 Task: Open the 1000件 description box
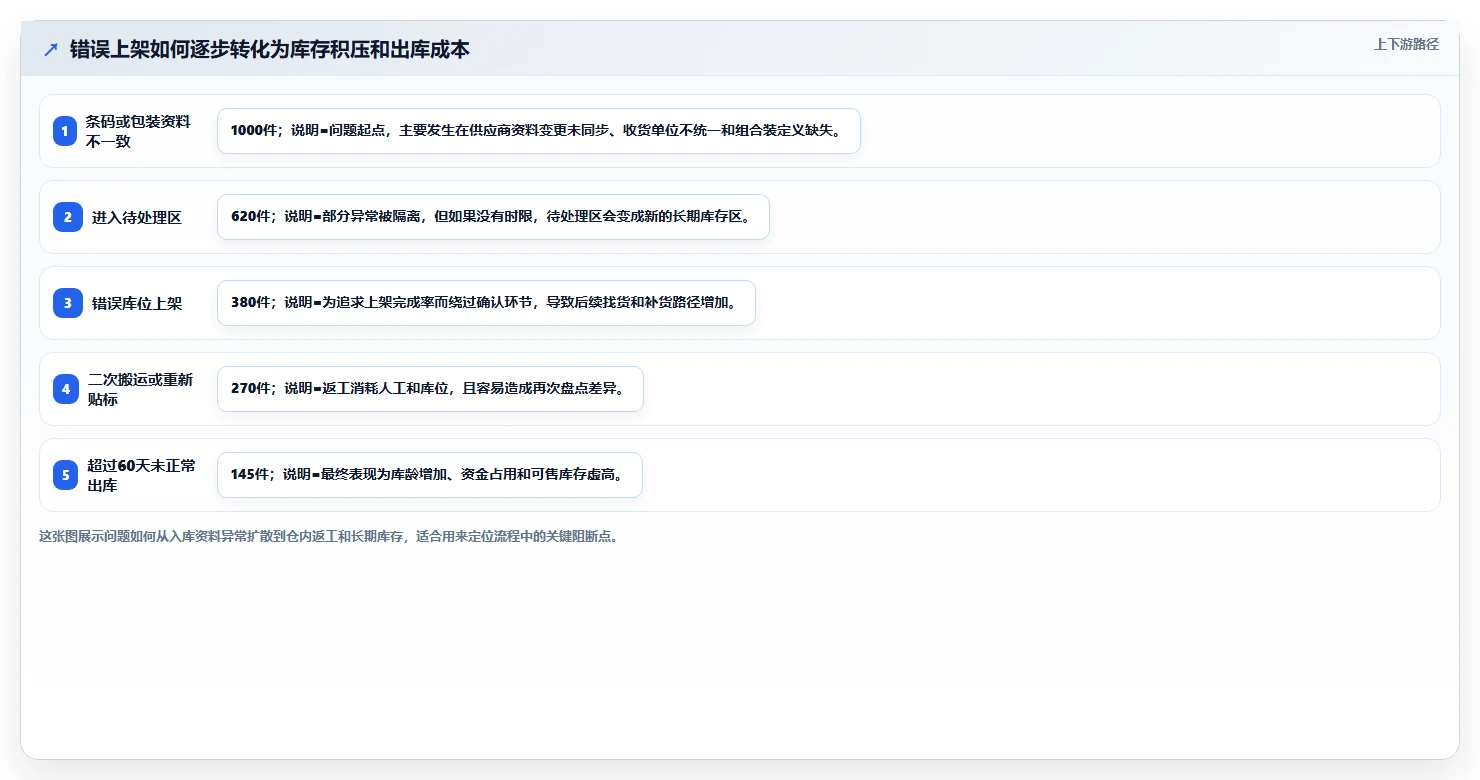tap(539, 131)
